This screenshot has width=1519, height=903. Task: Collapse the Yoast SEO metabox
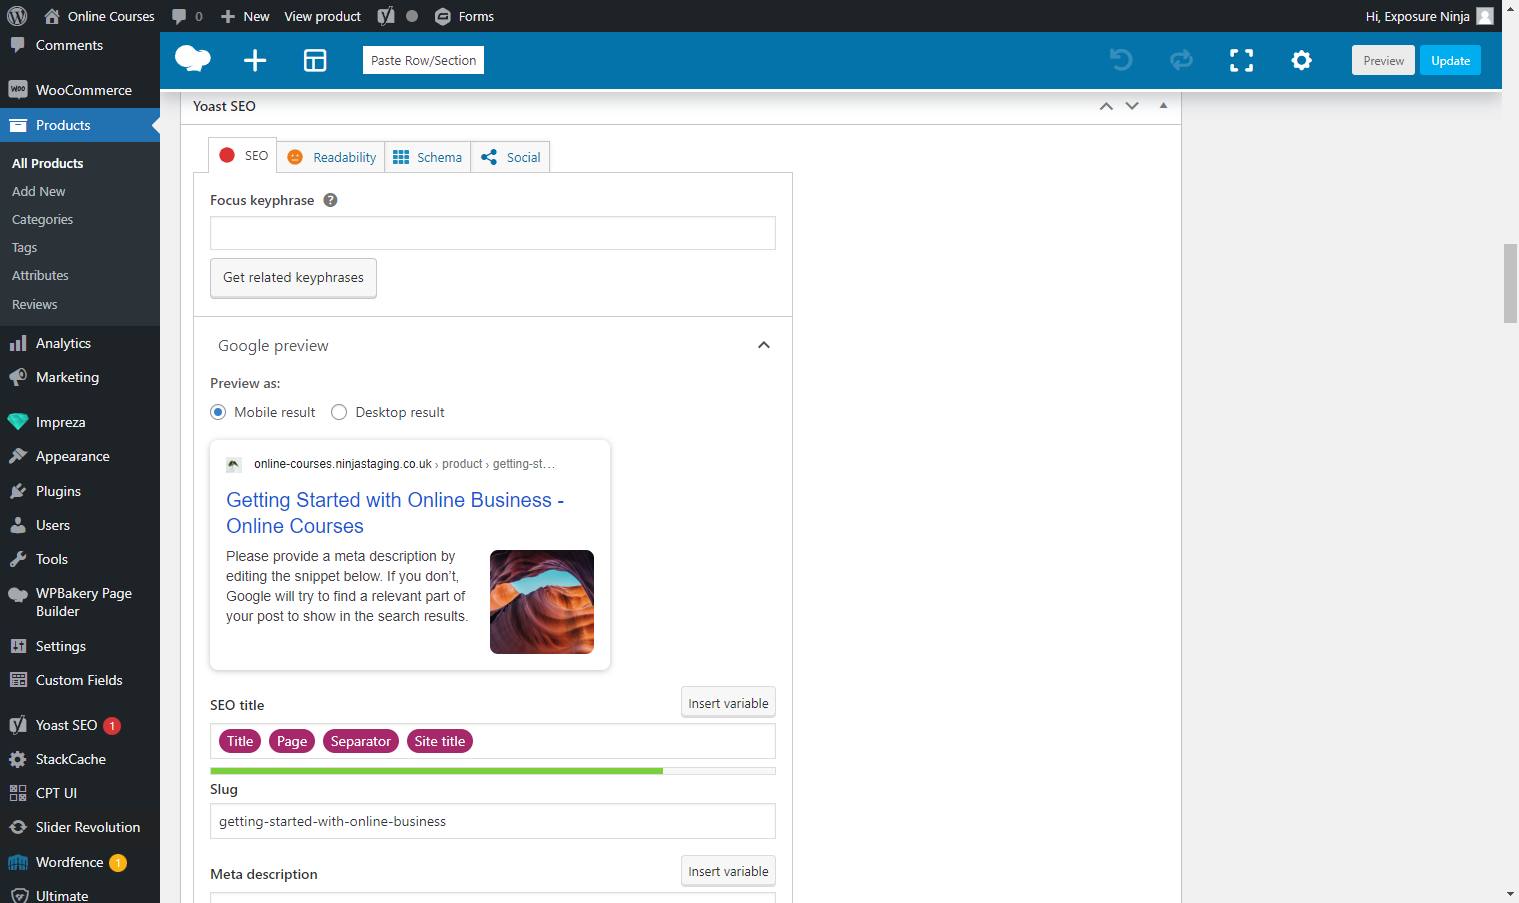pos(1162,105)
